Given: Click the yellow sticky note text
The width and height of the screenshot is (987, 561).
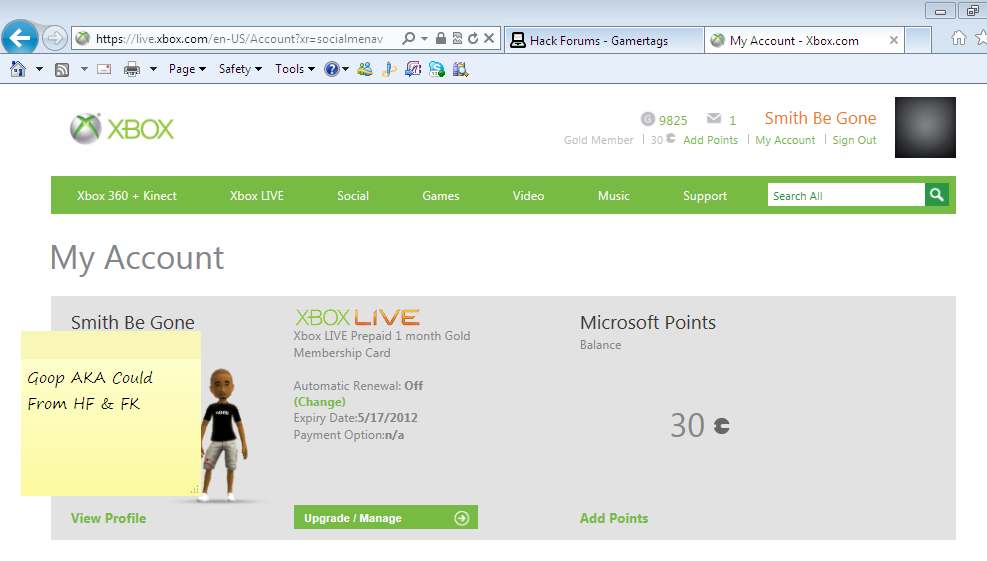Looking at the screenshot, I should [89, 391].
